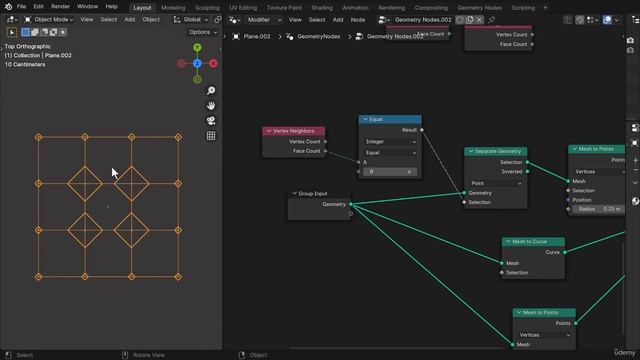640x360 pixels.
Task: Select the Select Box tool icon
Action: coord(11,32)
